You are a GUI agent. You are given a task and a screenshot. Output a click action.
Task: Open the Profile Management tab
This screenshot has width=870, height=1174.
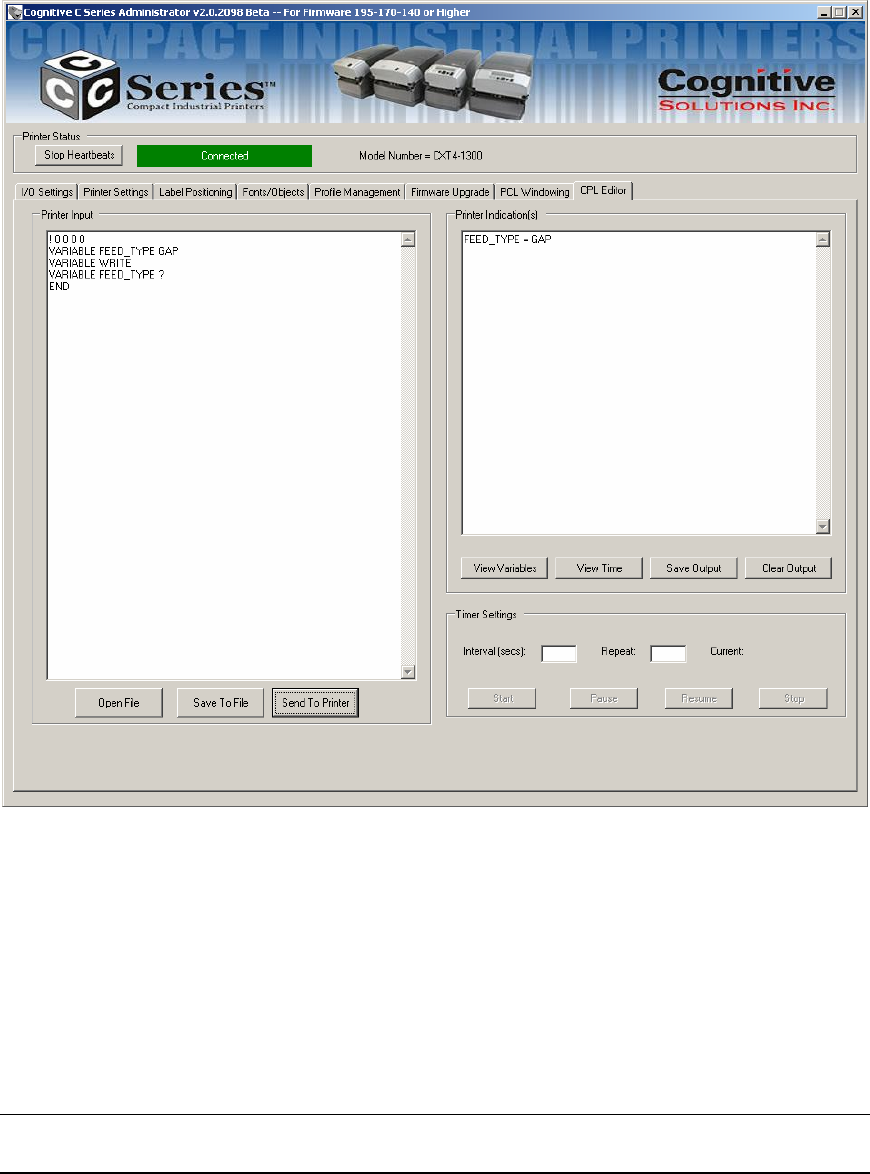point(357,192)
